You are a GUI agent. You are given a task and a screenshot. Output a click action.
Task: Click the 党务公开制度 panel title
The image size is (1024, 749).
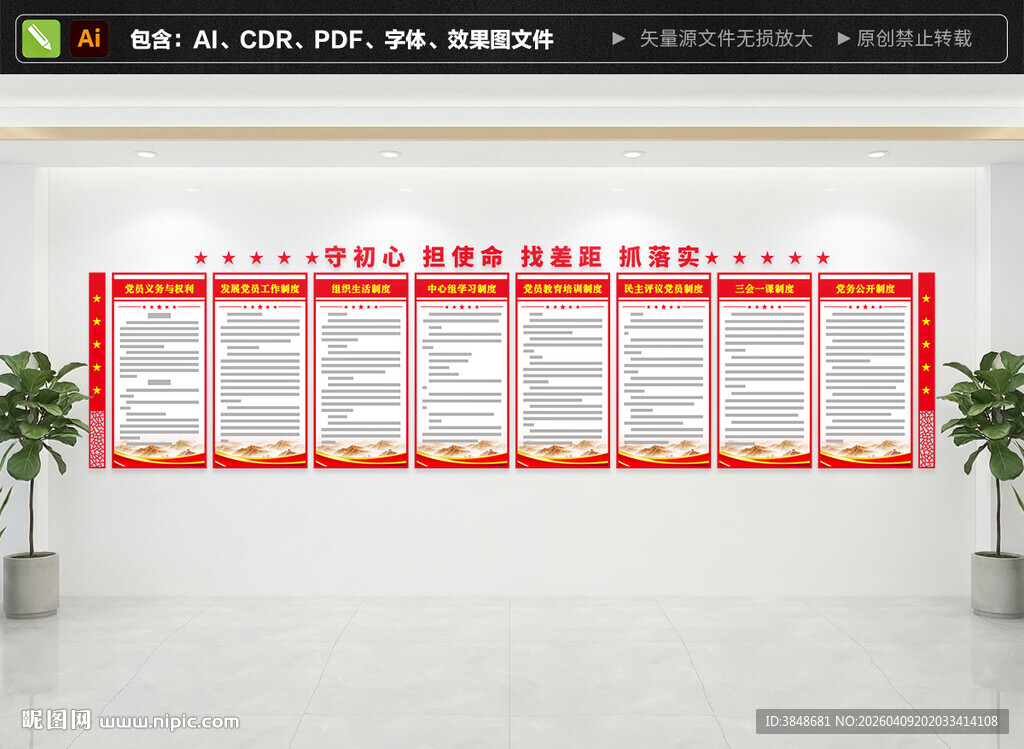point(865,289)
